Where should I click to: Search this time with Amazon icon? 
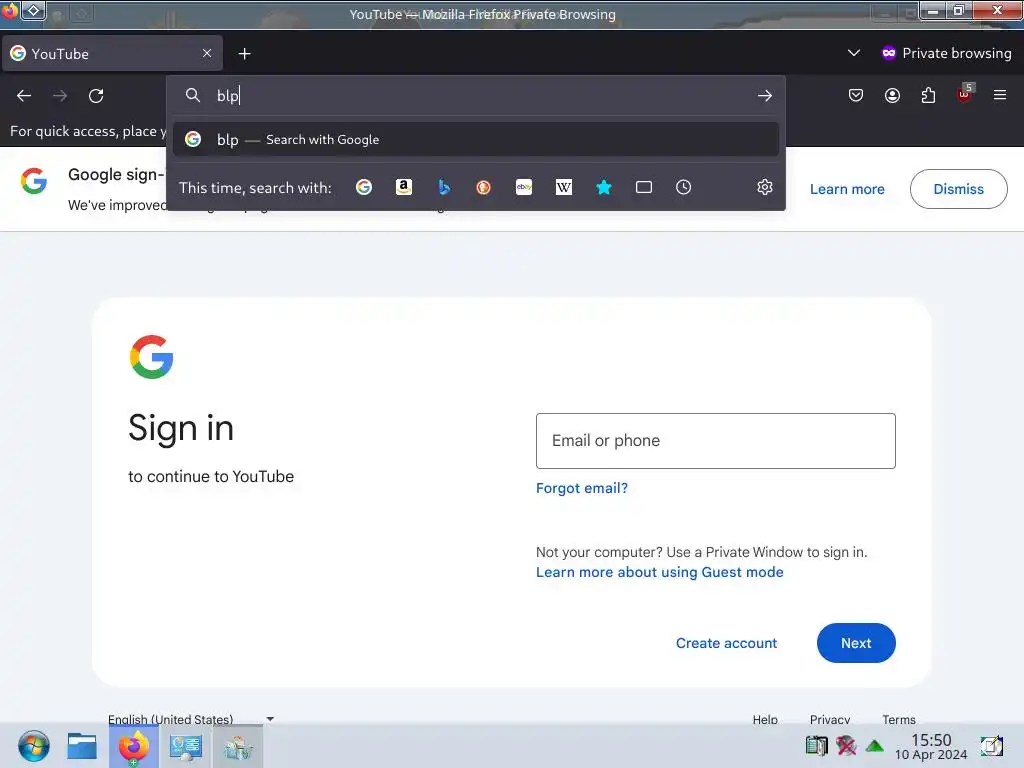point(404,187)
